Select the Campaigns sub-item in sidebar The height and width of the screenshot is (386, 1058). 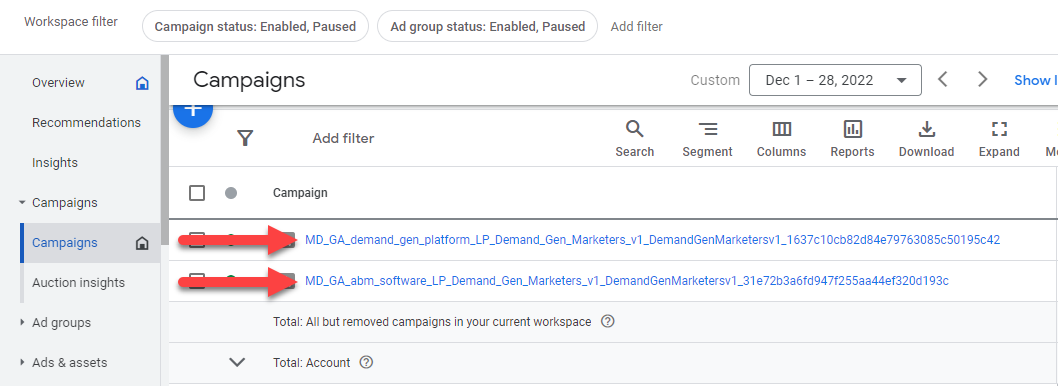tap(65, 243)
